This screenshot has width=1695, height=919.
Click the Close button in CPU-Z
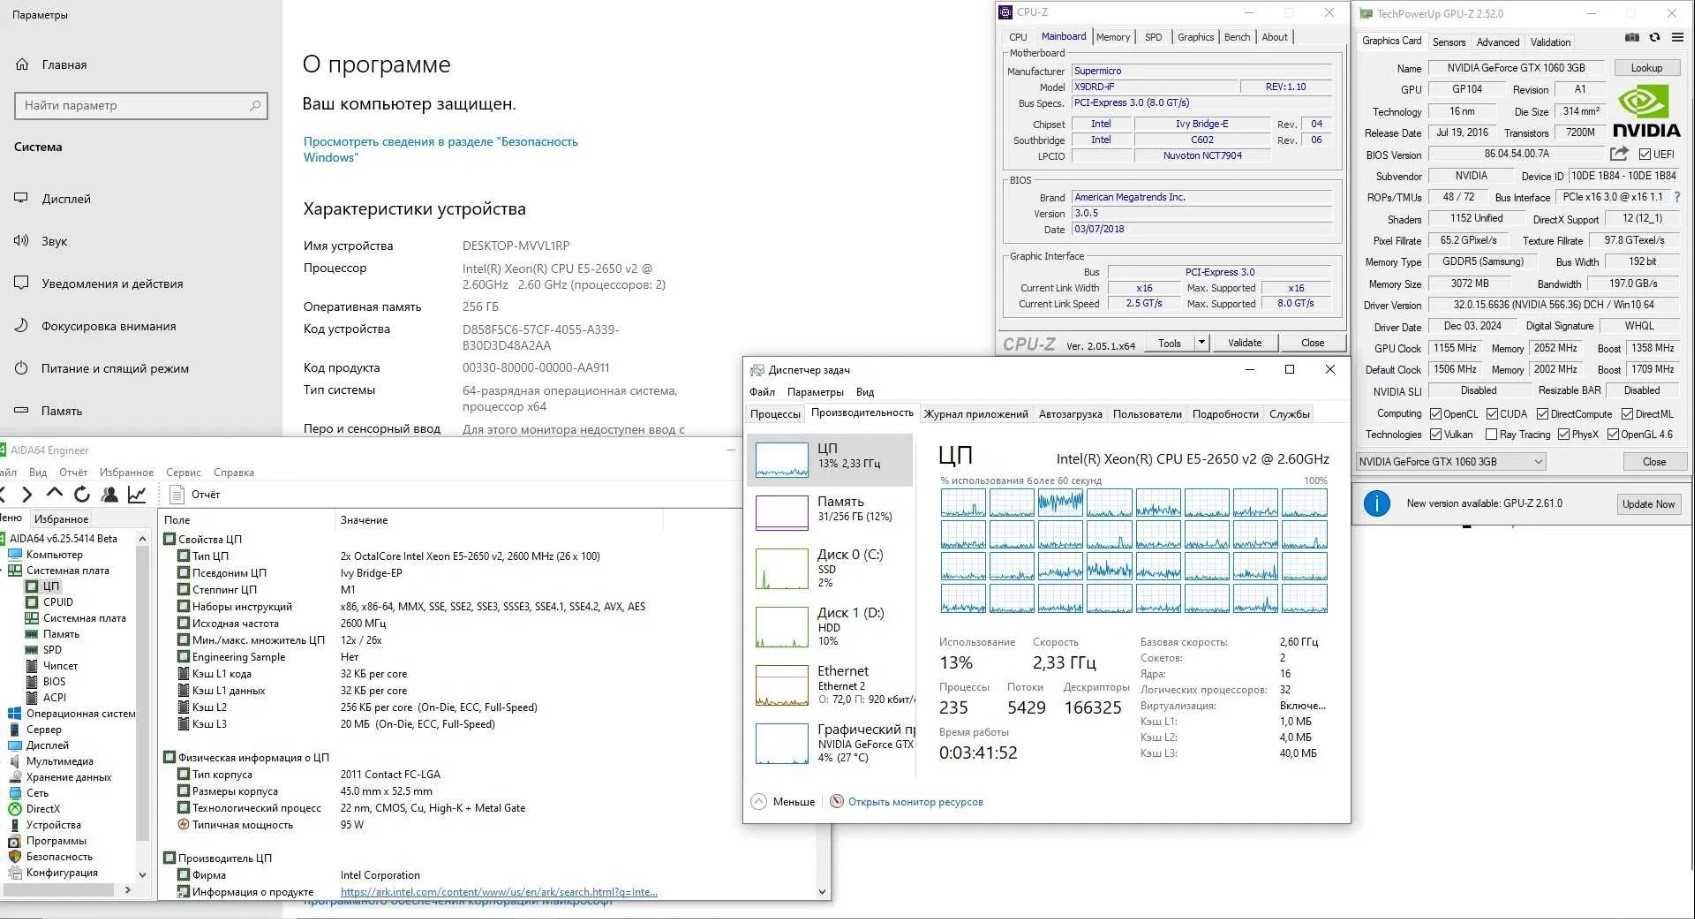click(x=1312, y=343)
